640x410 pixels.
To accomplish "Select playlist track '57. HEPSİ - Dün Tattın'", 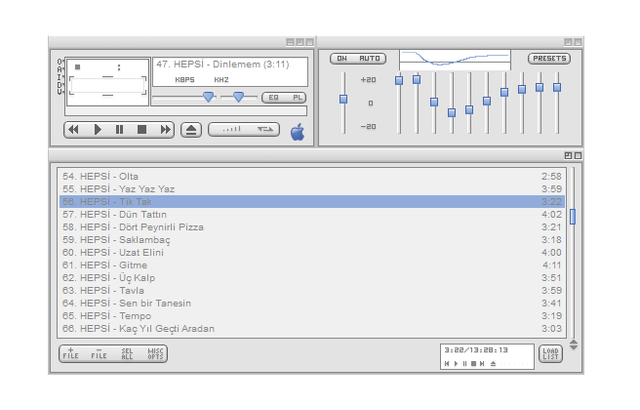I will 312,214.
